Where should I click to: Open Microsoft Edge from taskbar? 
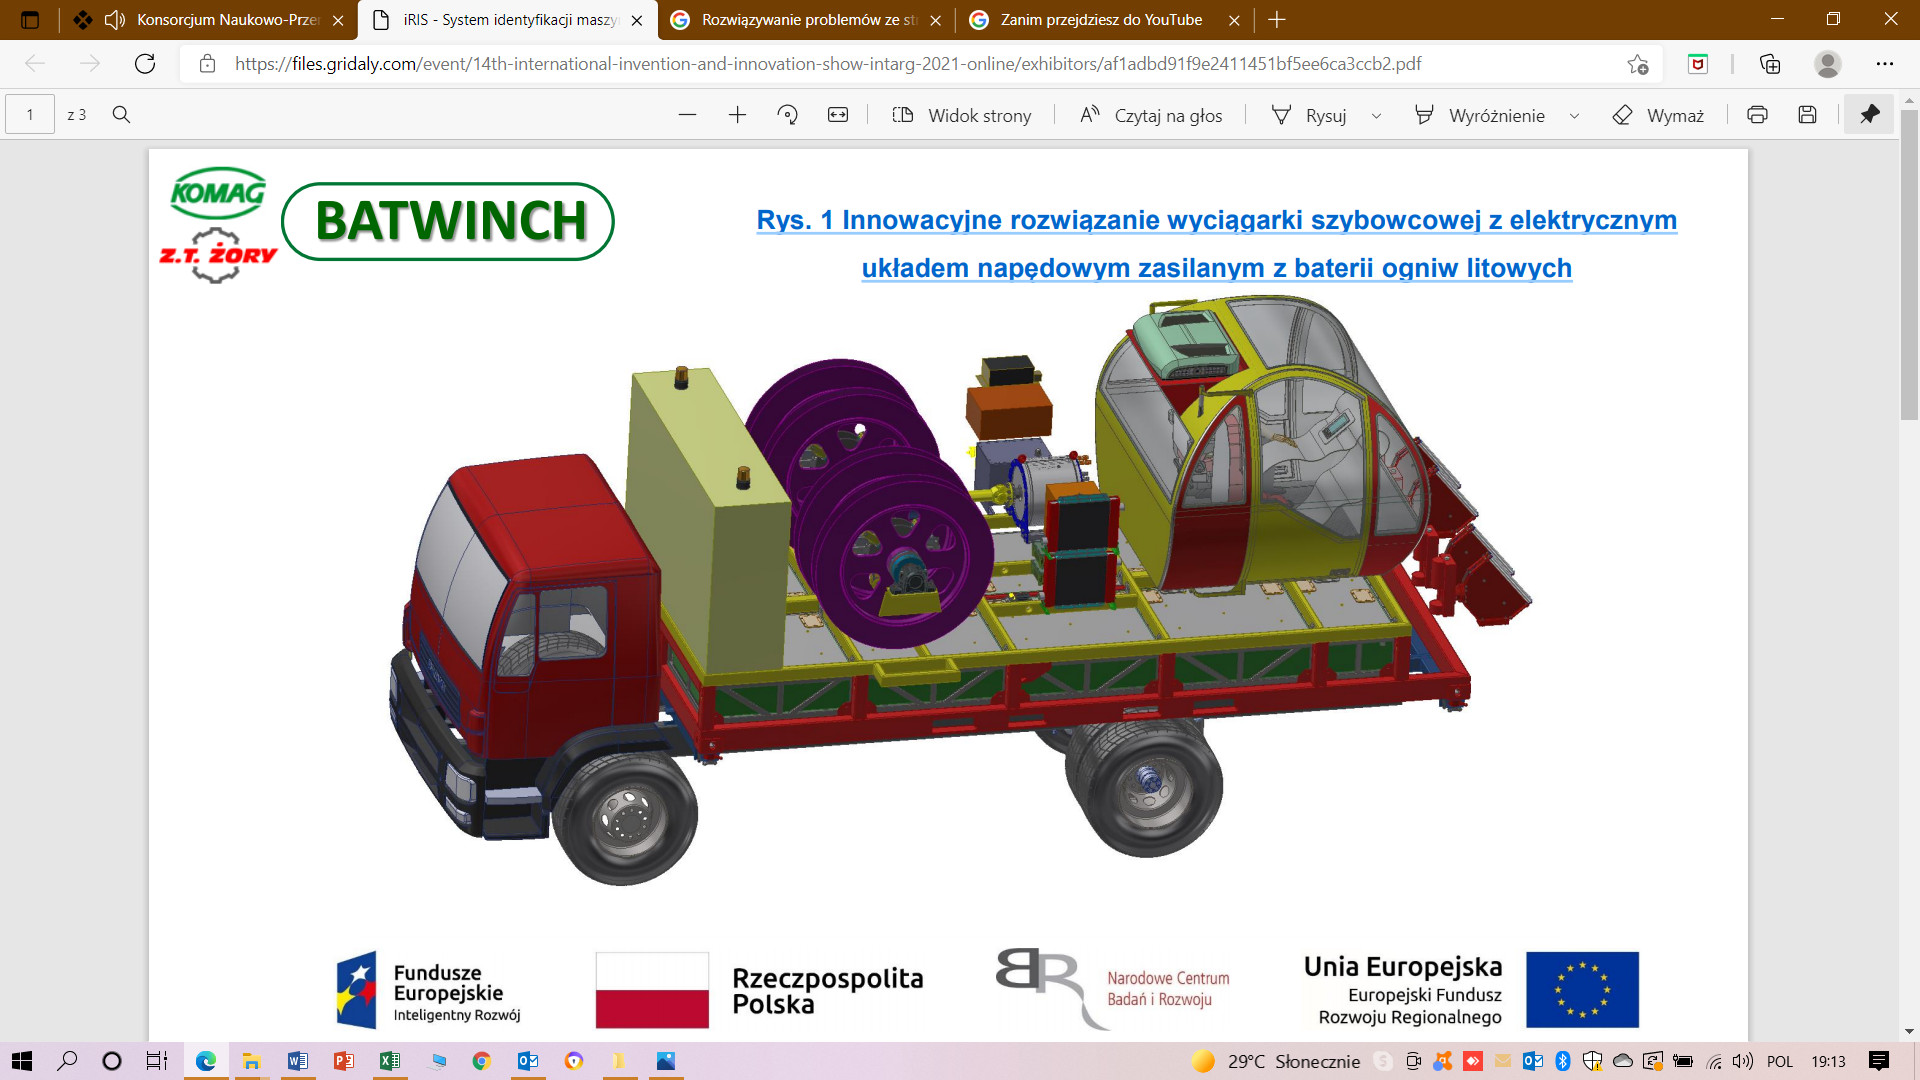point(206,1061)
